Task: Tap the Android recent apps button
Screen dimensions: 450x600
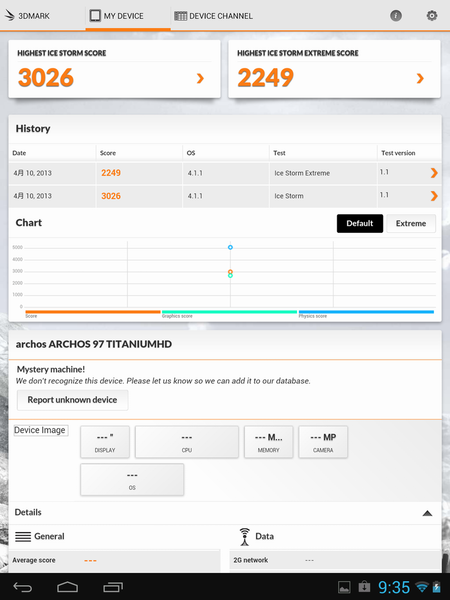Action: (113, 587)
